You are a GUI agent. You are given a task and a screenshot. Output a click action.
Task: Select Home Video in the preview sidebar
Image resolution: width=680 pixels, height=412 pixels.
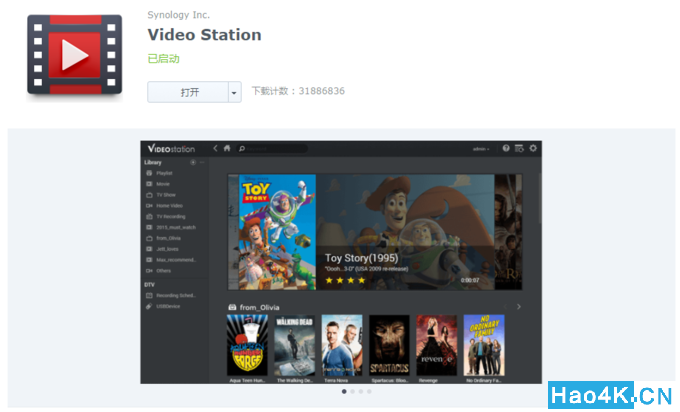[169, 206]
